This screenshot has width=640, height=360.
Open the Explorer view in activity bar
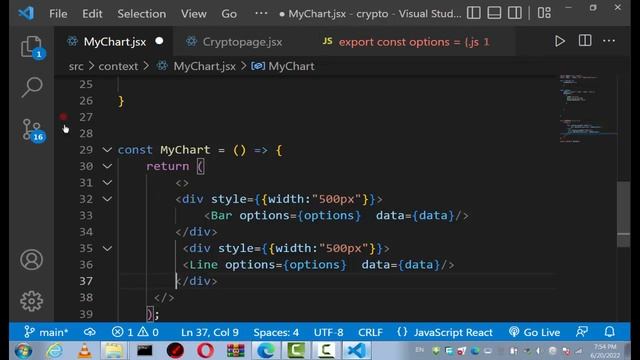32,47
